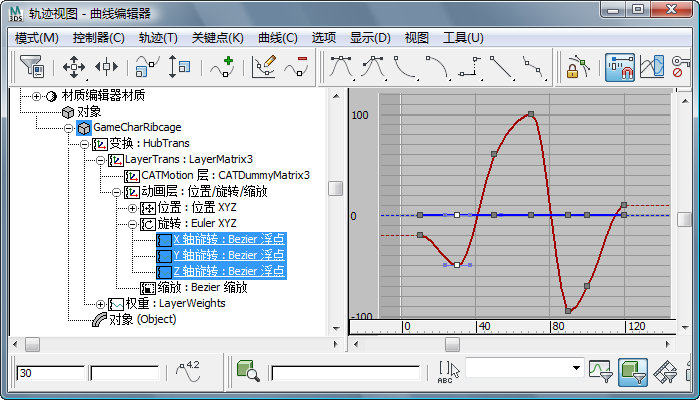700x400 pixels.
Task: Click the curve view horizontal scrollbar thumb
Action: [x=452, y=344]
